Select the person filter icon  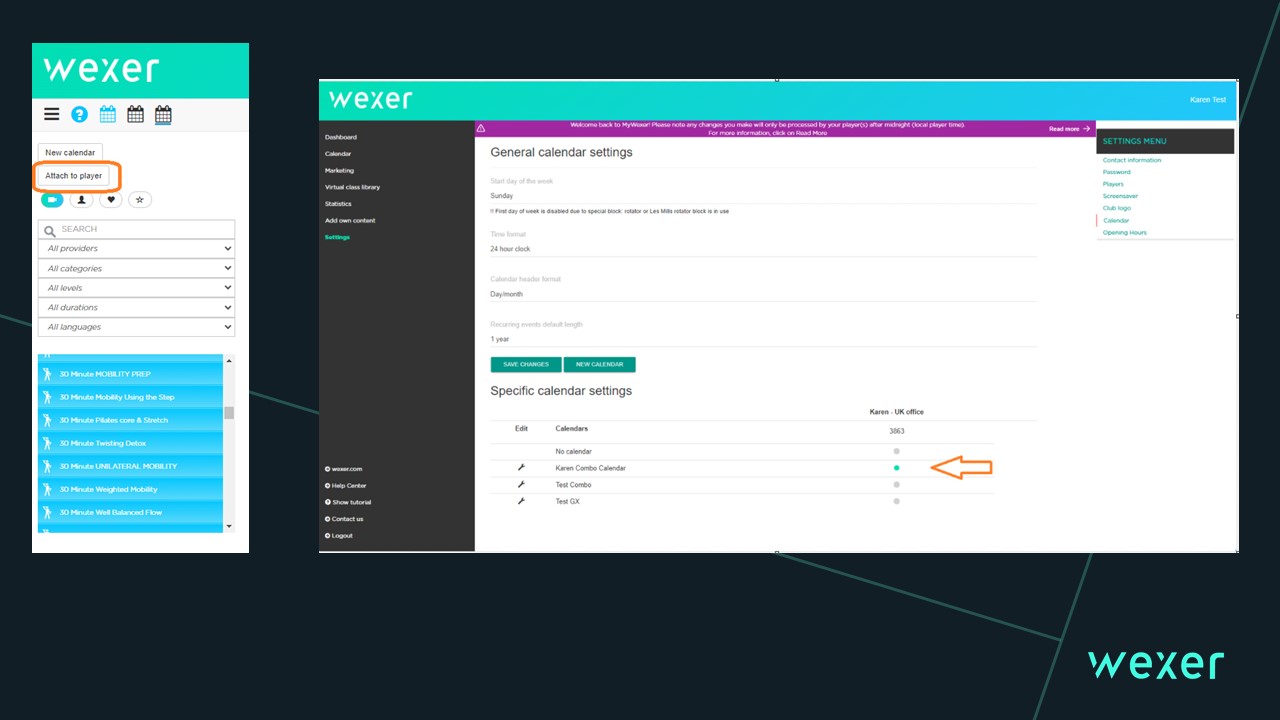pyautogui.click(x=81, y=200)
